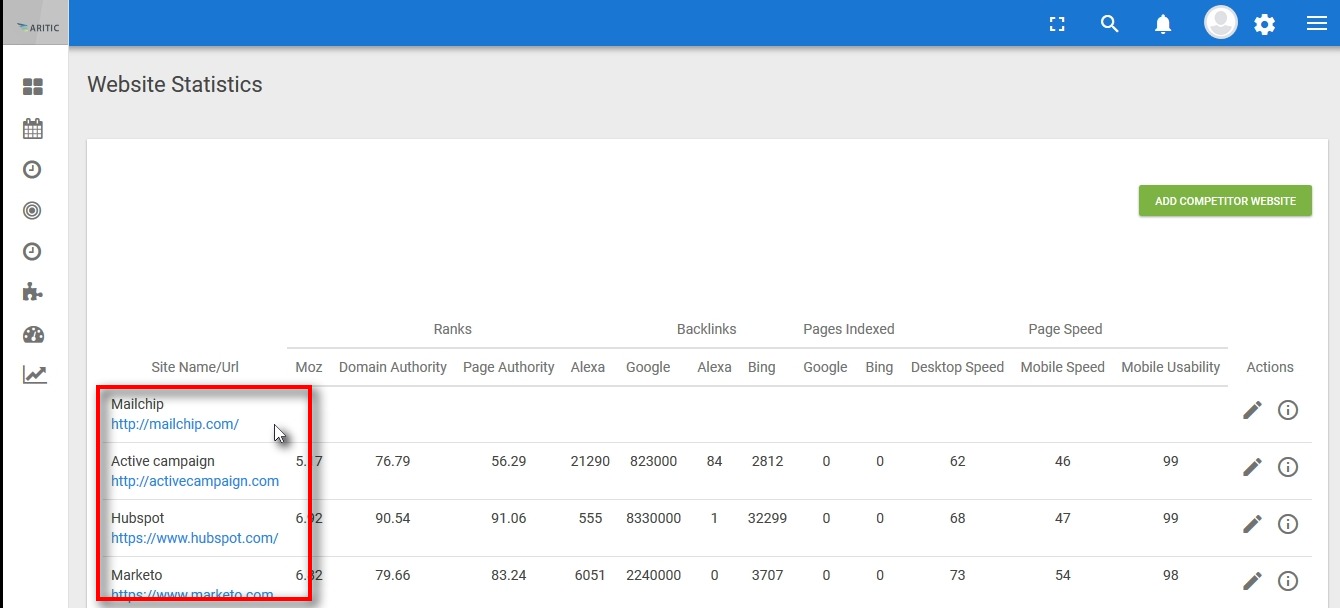Click Alexa backlinks value 84
This screenshot has width=1340, height=608.
714,461
